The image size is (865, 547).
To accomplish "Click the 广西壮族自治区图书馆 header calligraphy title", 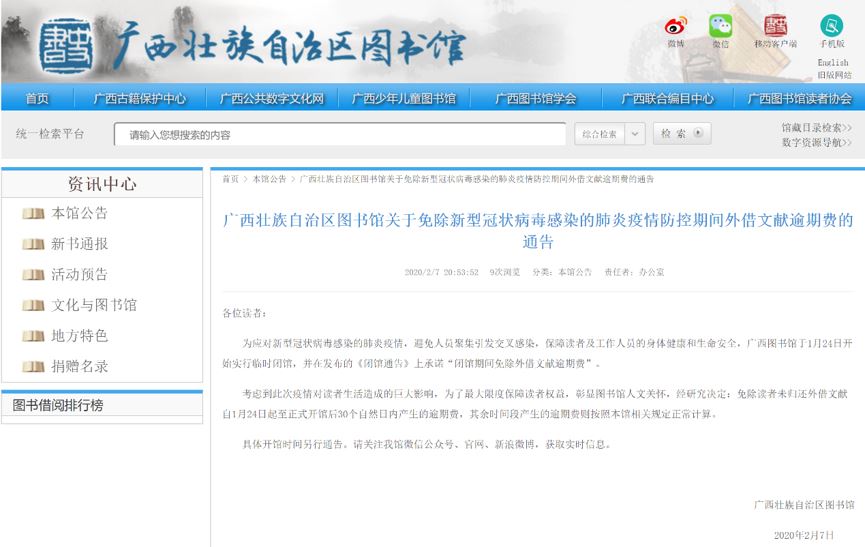I will point(291,46).
